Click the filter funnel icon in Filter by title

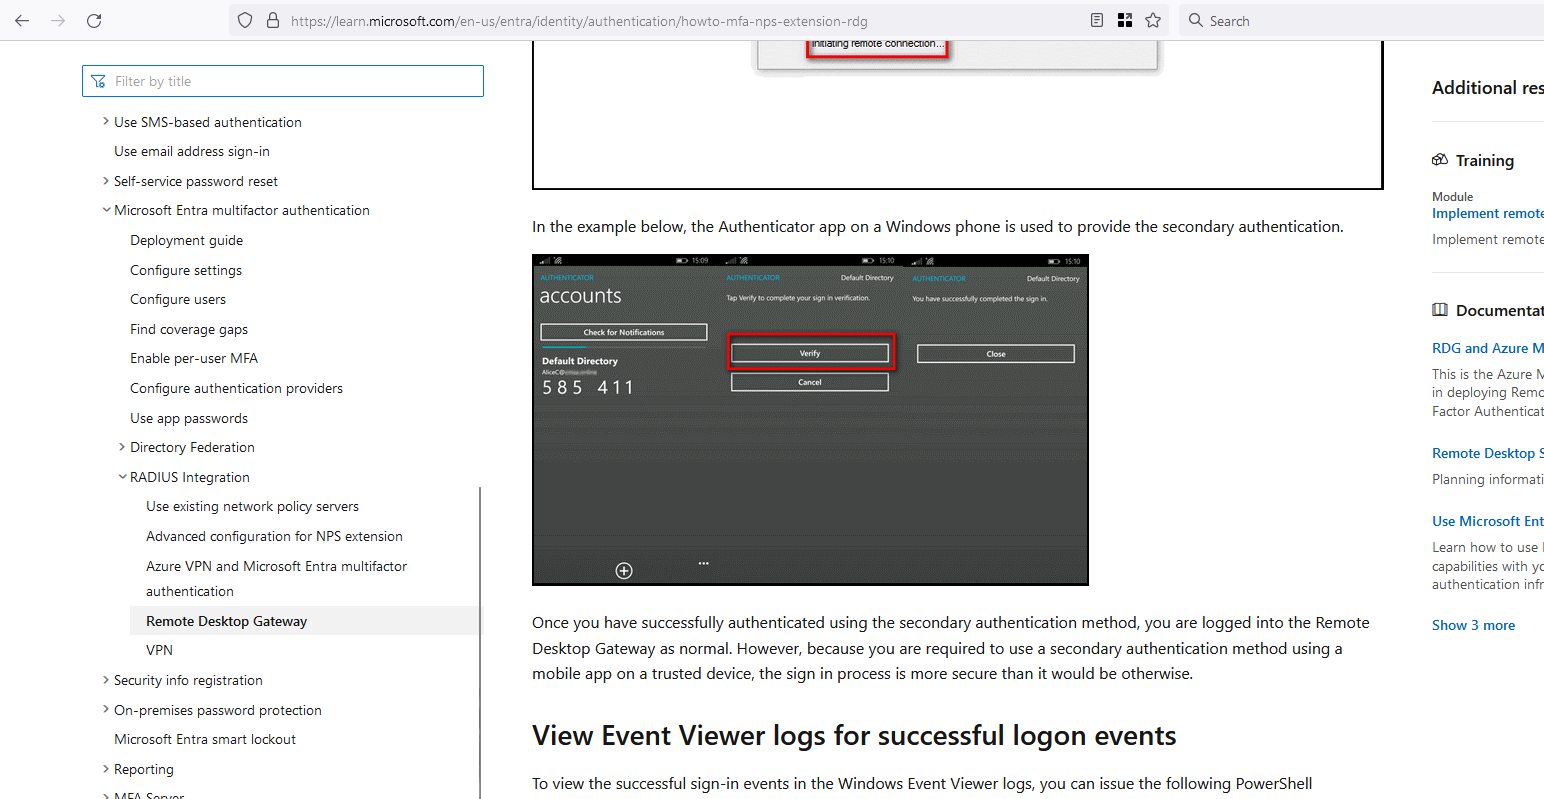click(x=98, y=81)
